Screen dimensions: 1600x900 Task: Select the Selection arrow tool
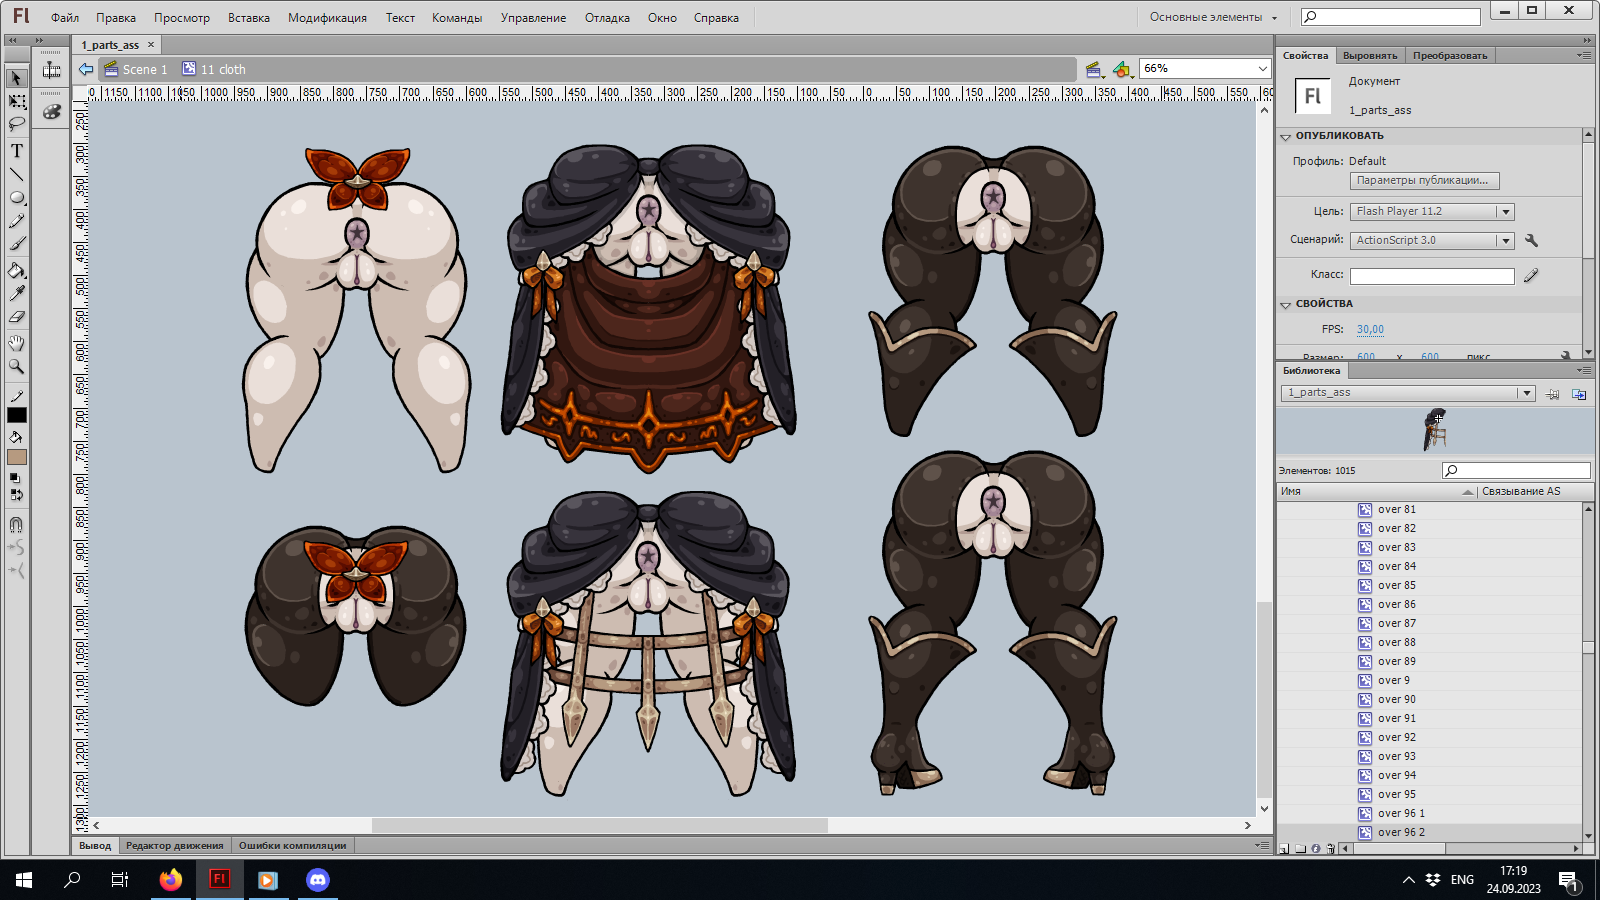point(17,78)
